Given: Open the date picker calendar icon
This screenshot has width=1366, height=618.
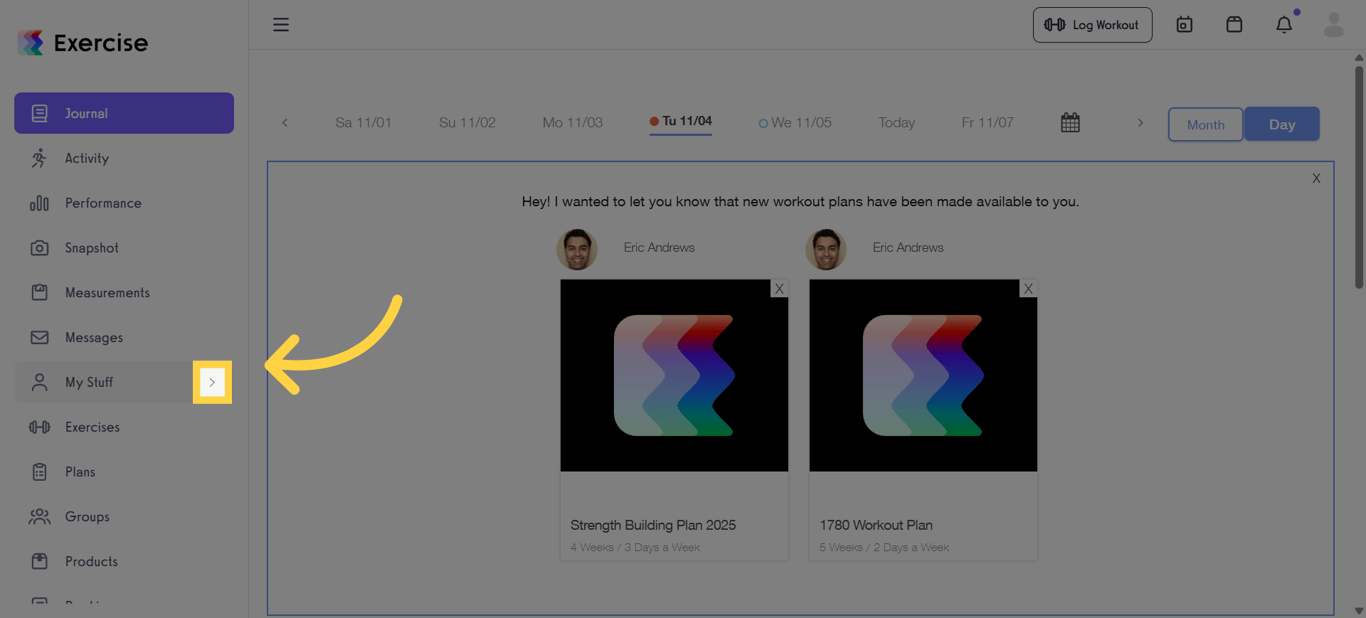Looking at the screenshot, I should 1070,123.
